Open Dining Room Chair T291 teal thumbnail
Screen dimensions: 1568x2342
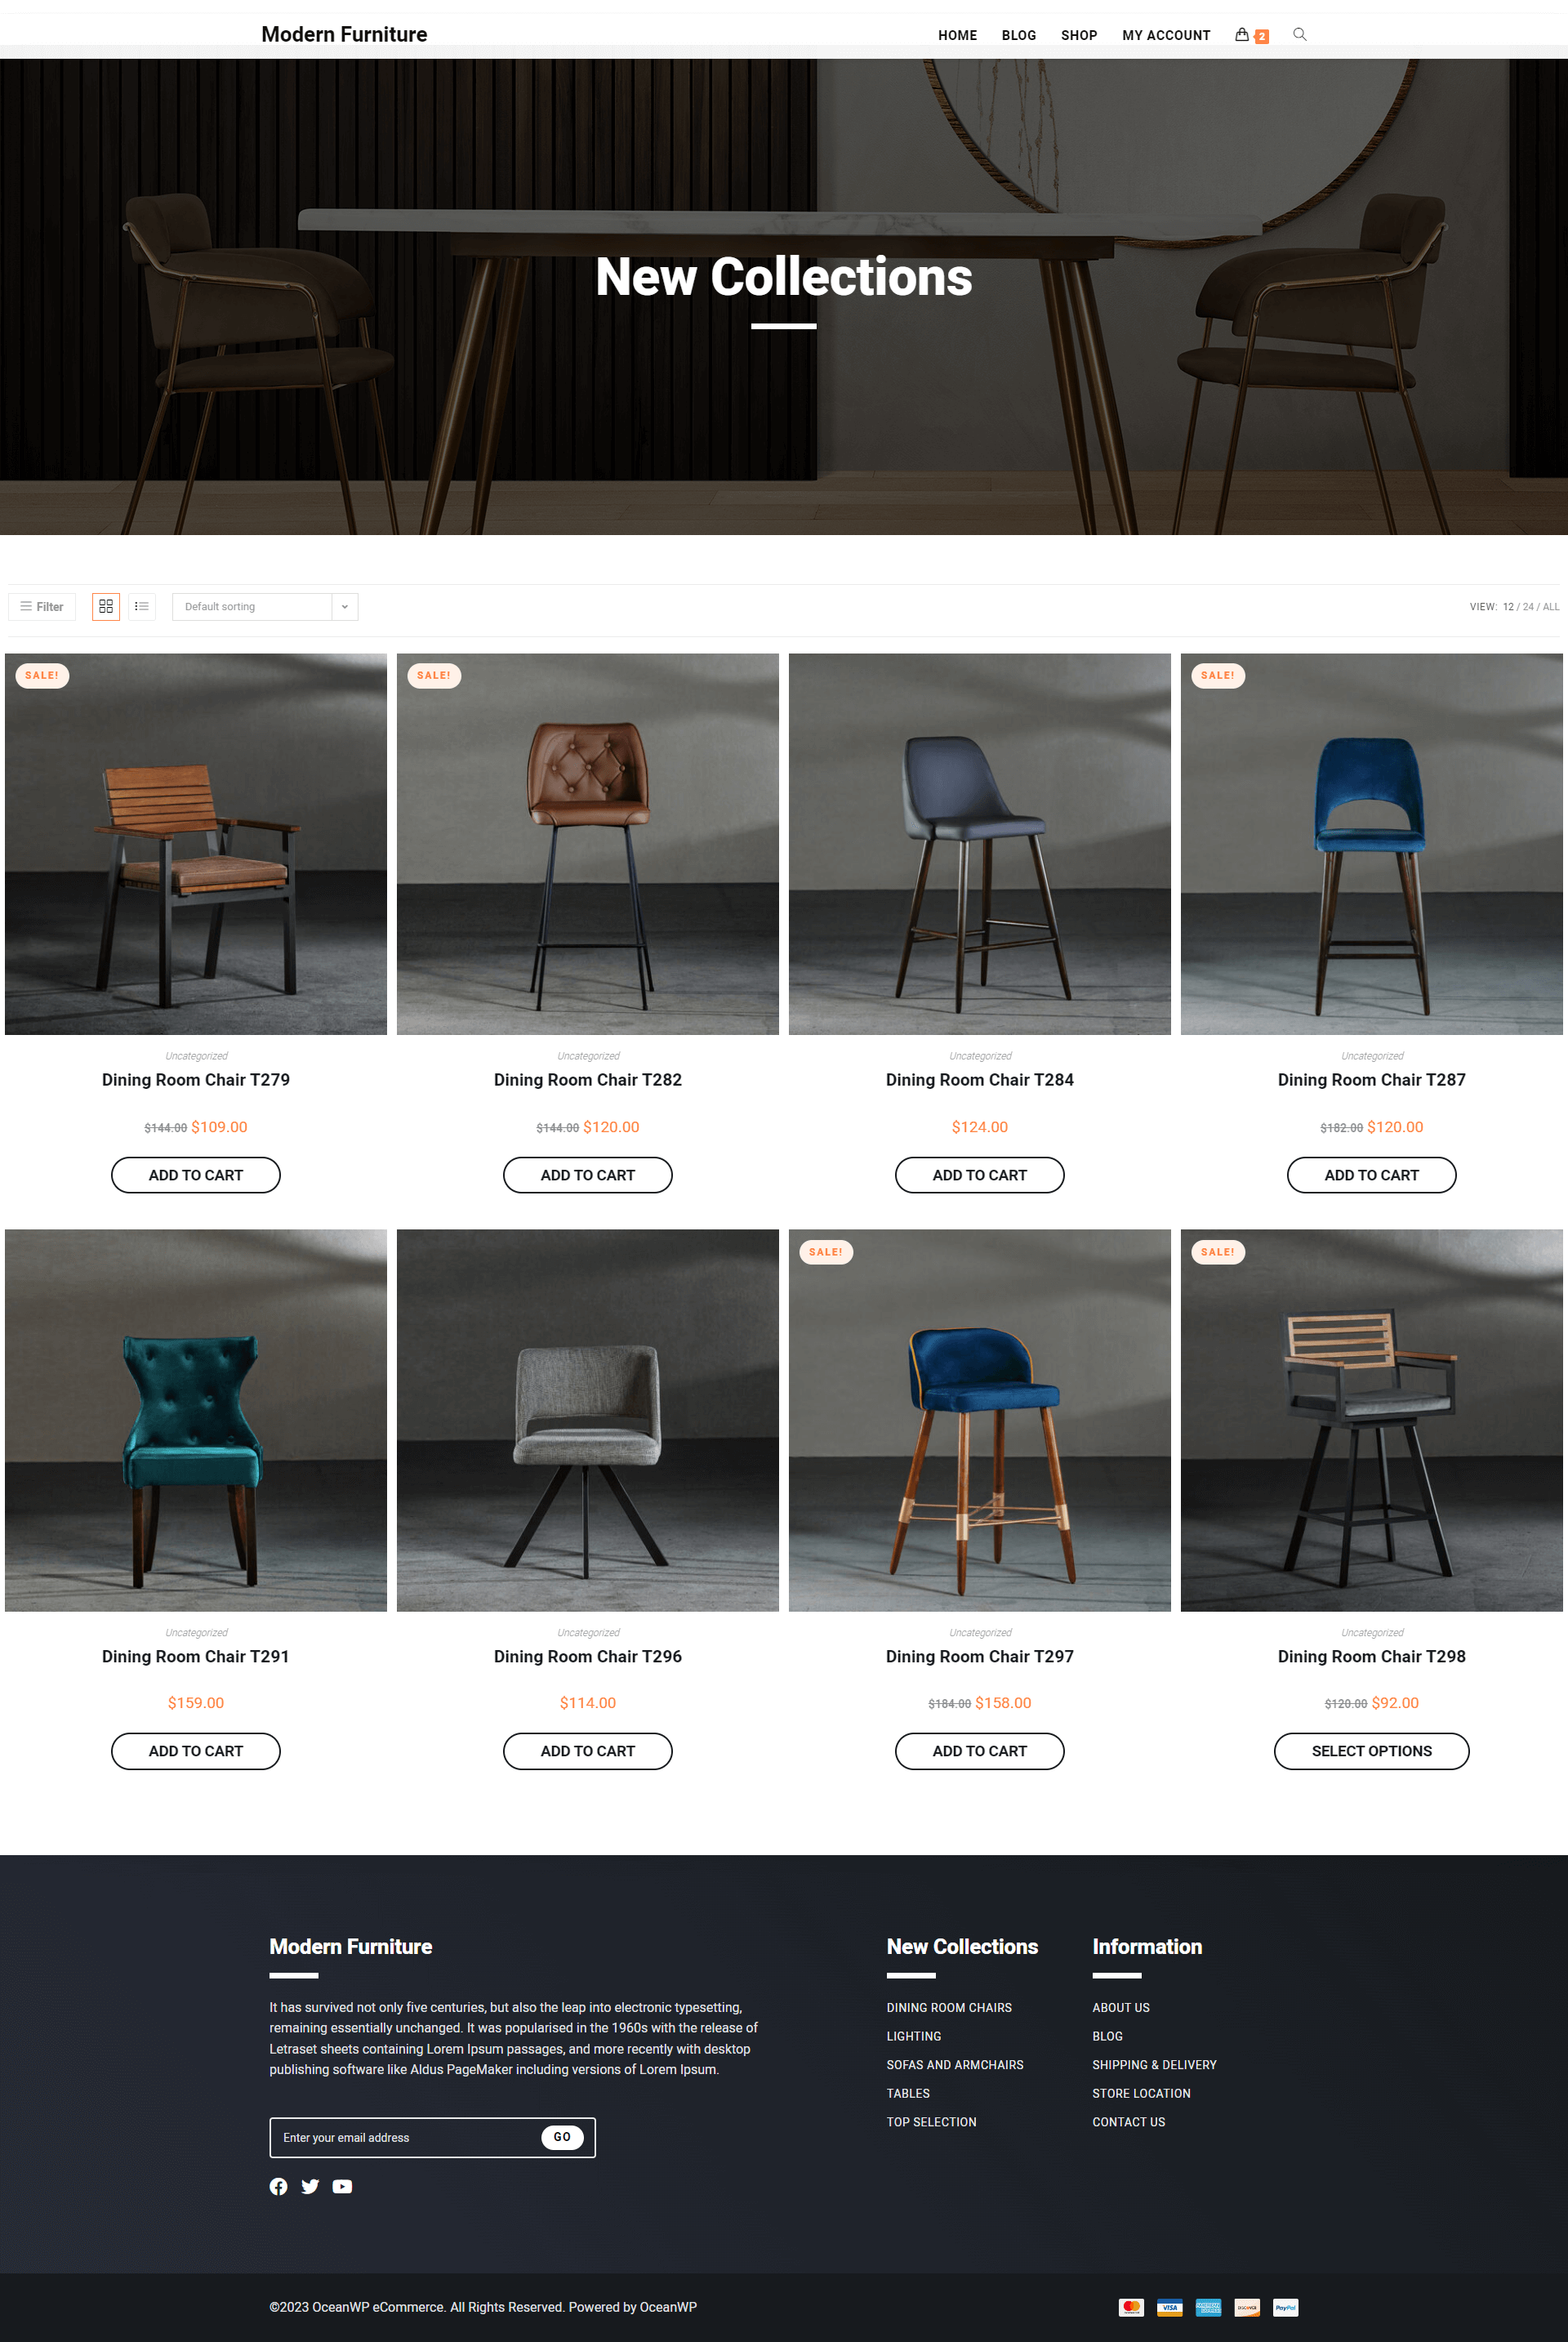(196, 1419)
